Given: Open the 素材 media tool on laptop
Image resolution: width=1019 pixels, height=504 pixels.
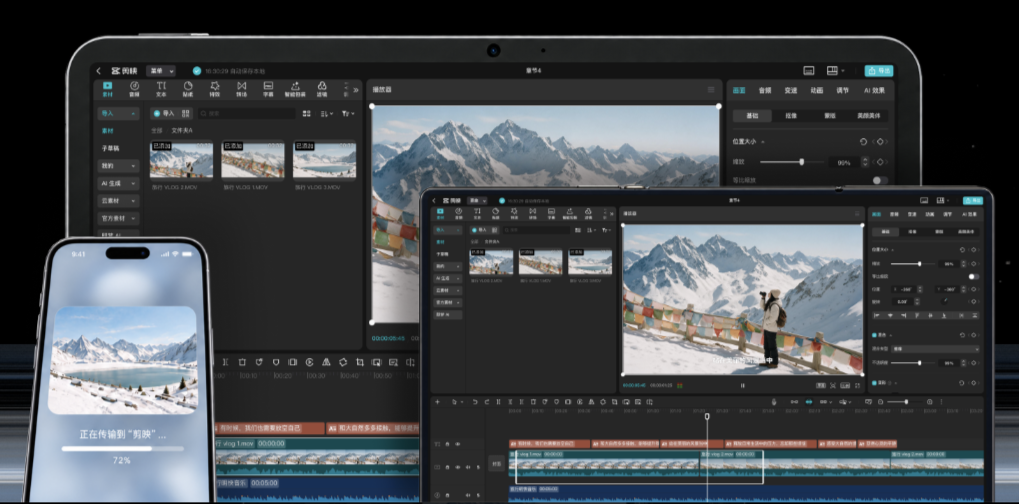Looking at the screenshot, I should [x=107, y=89].
